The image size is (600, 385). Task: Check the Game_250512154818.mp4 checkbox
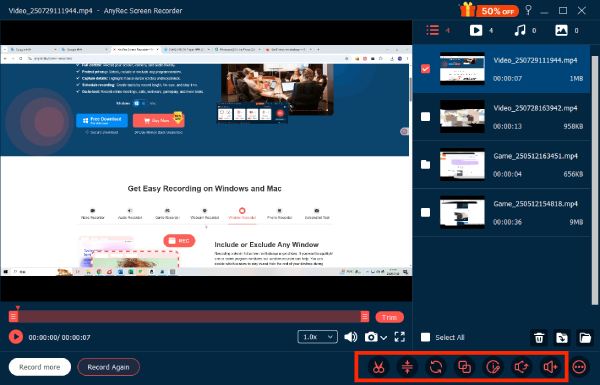point(425,212)
